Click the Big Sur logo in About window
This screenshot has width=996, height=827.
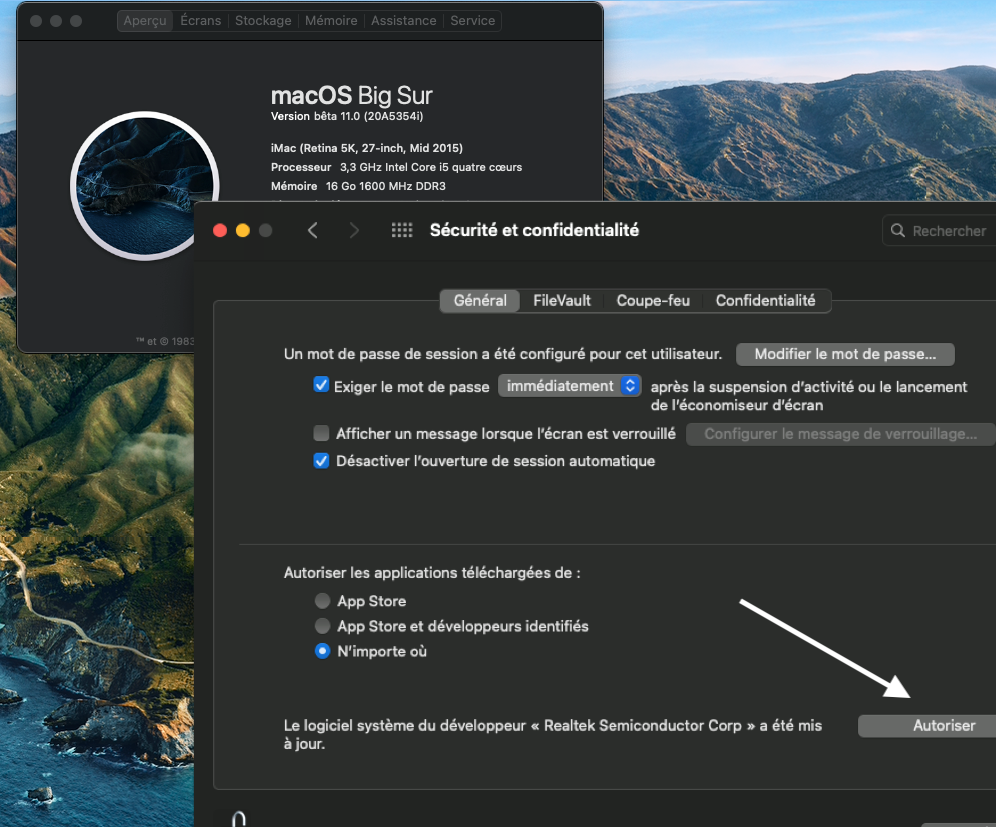[145, 185]
